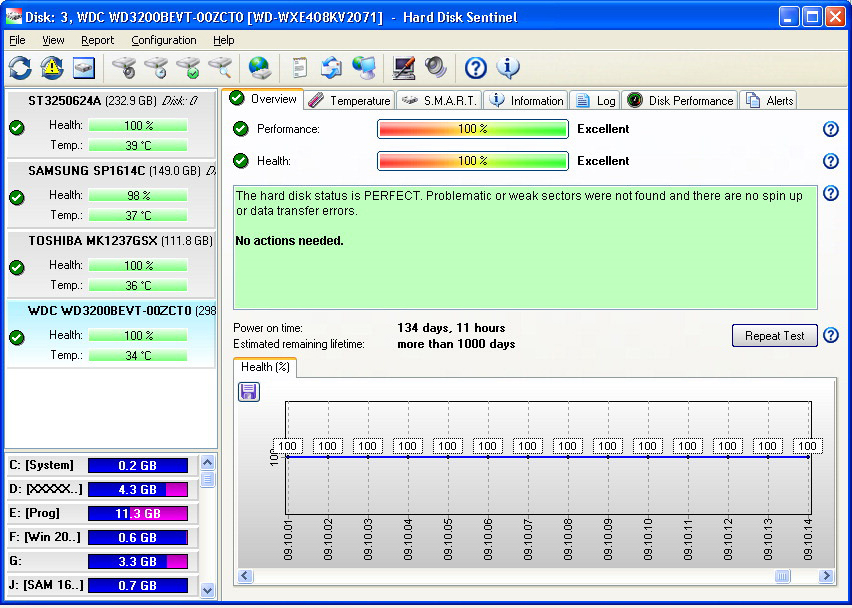
Task: Switch to the Temperature tab
Action: point(349,101)
